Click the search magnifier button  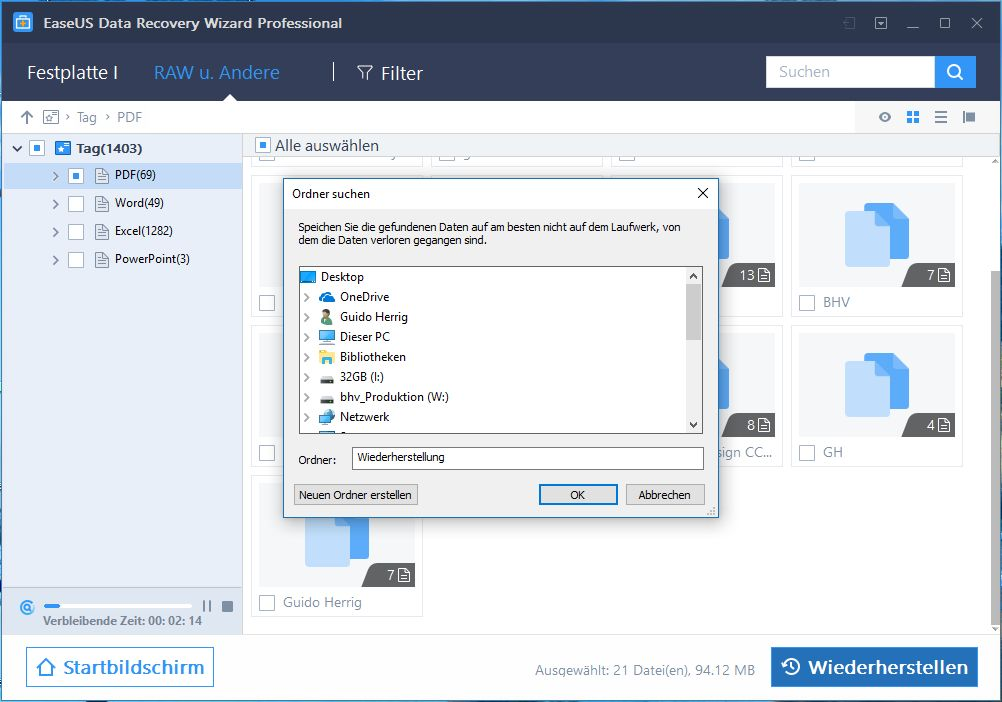[955, 72]
